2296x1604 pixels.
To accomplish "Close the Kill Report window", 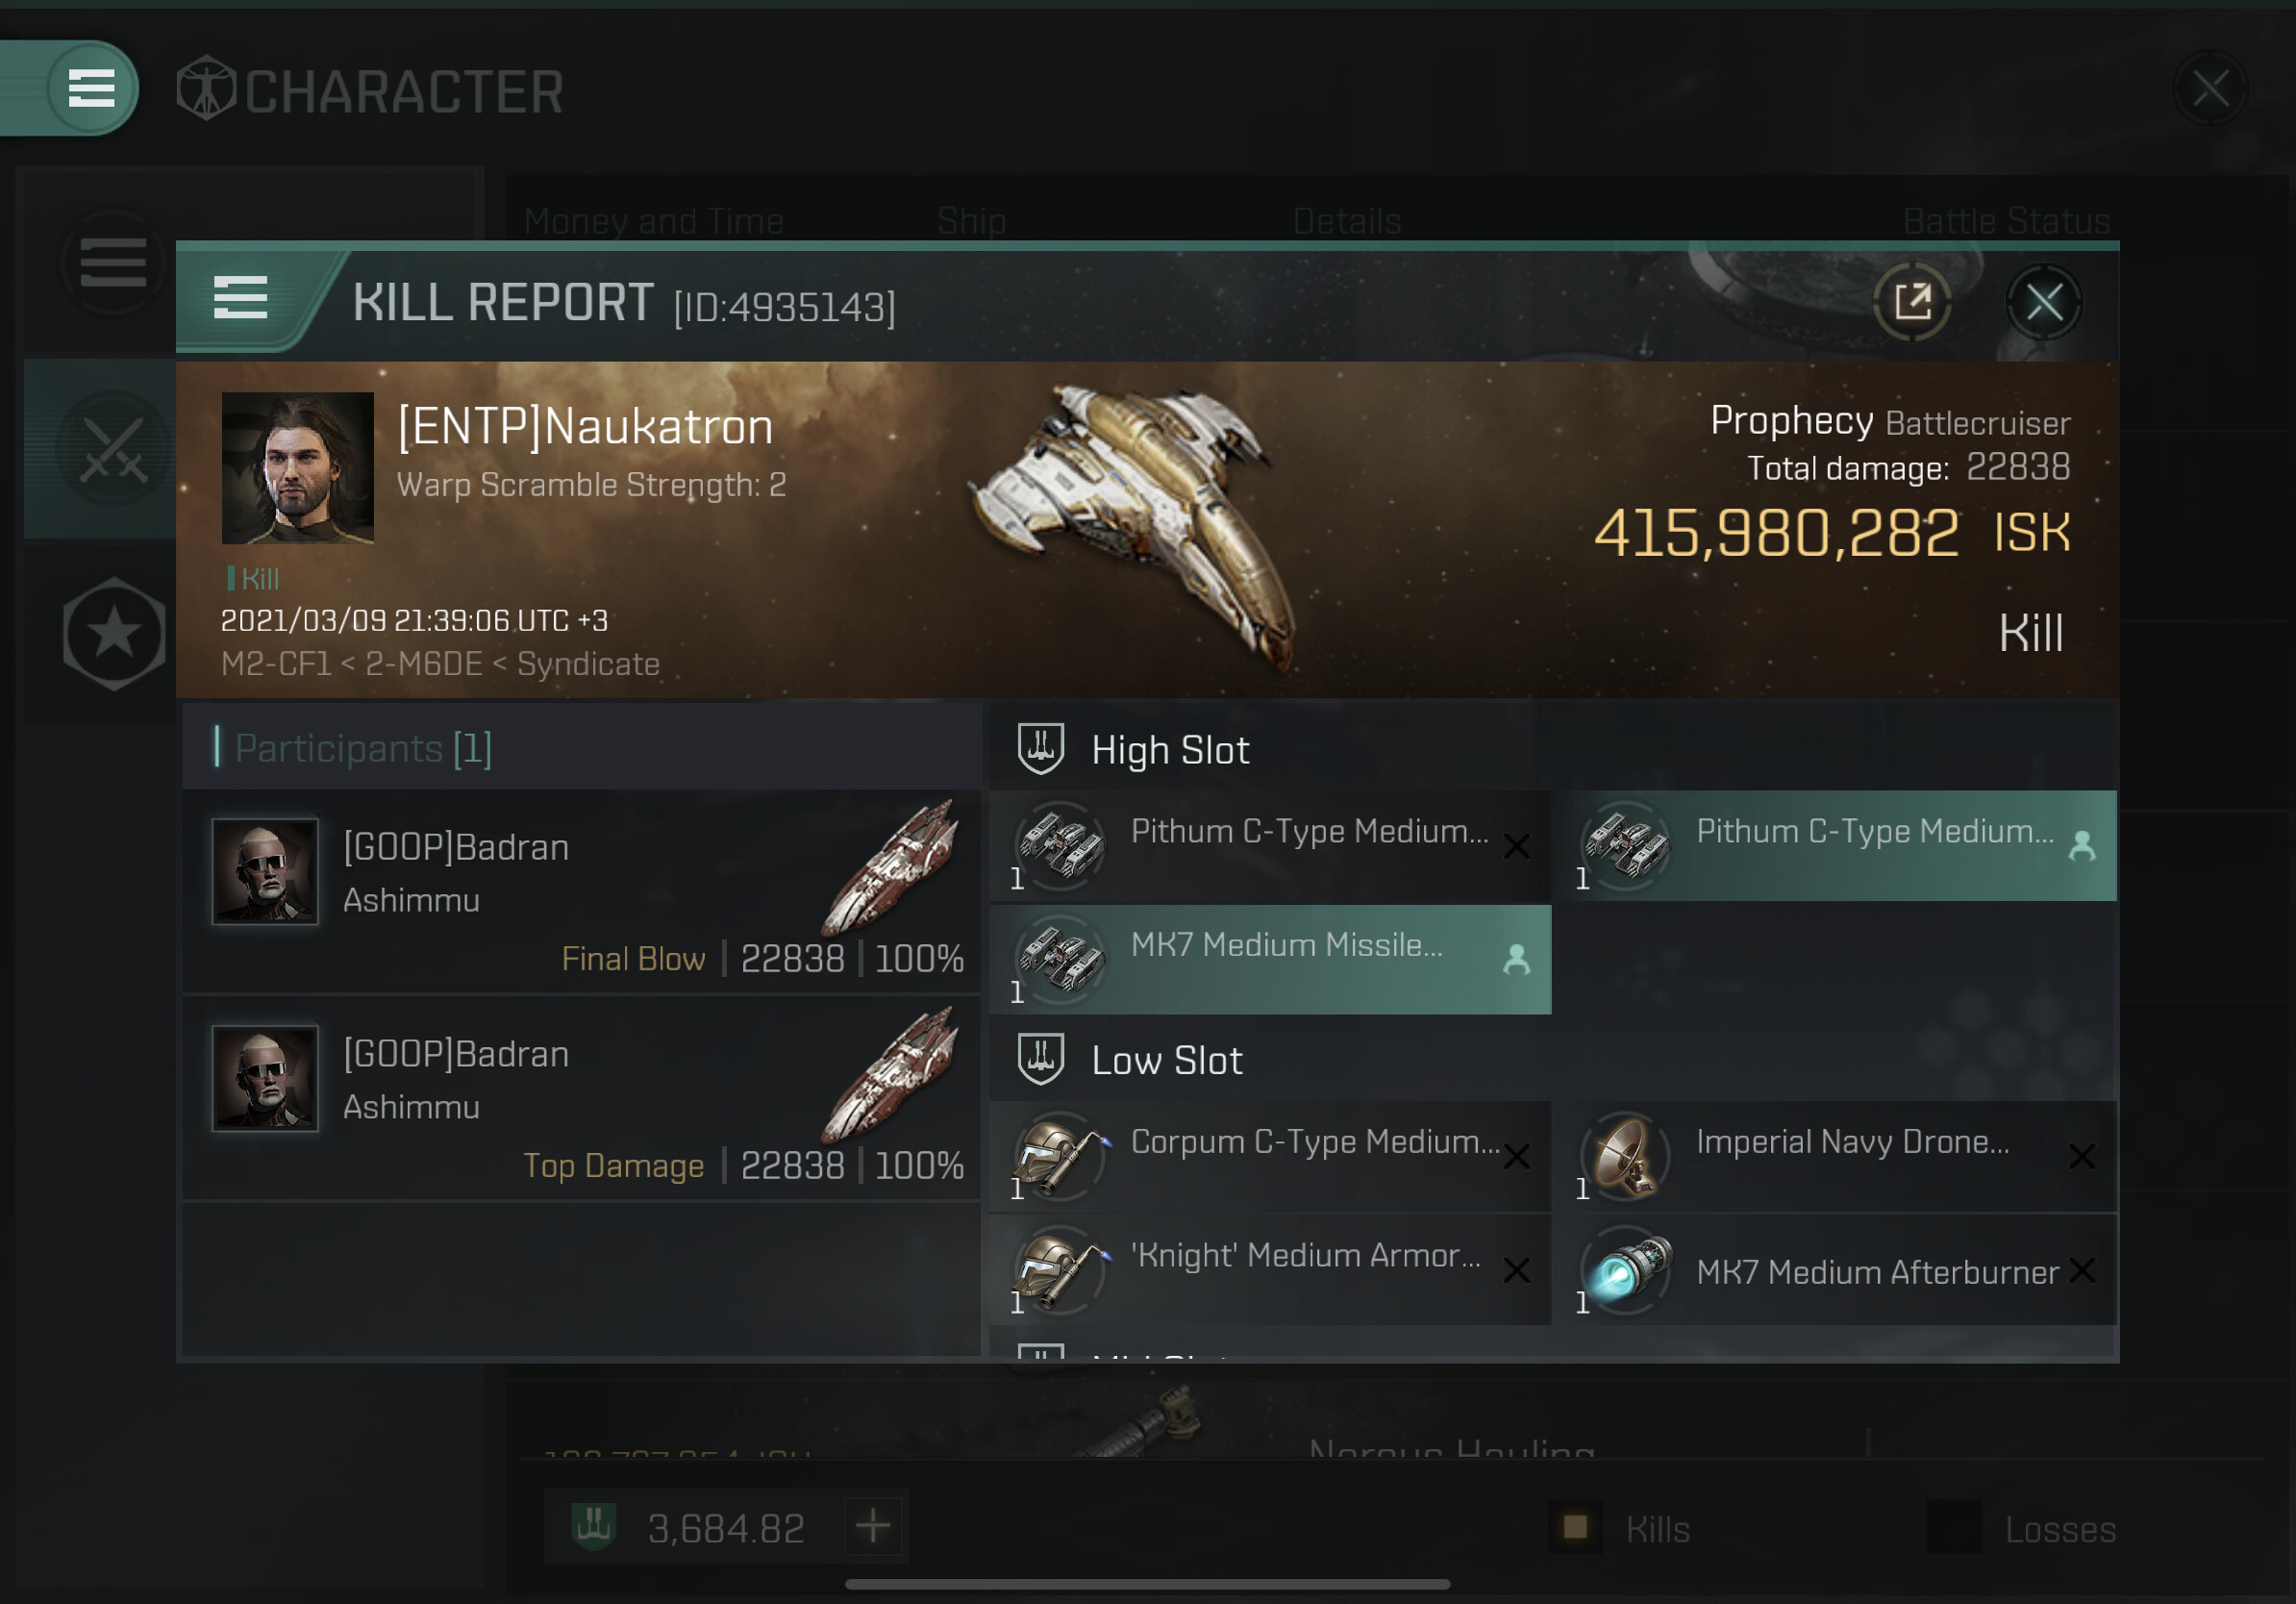I will coord(2044,302).
